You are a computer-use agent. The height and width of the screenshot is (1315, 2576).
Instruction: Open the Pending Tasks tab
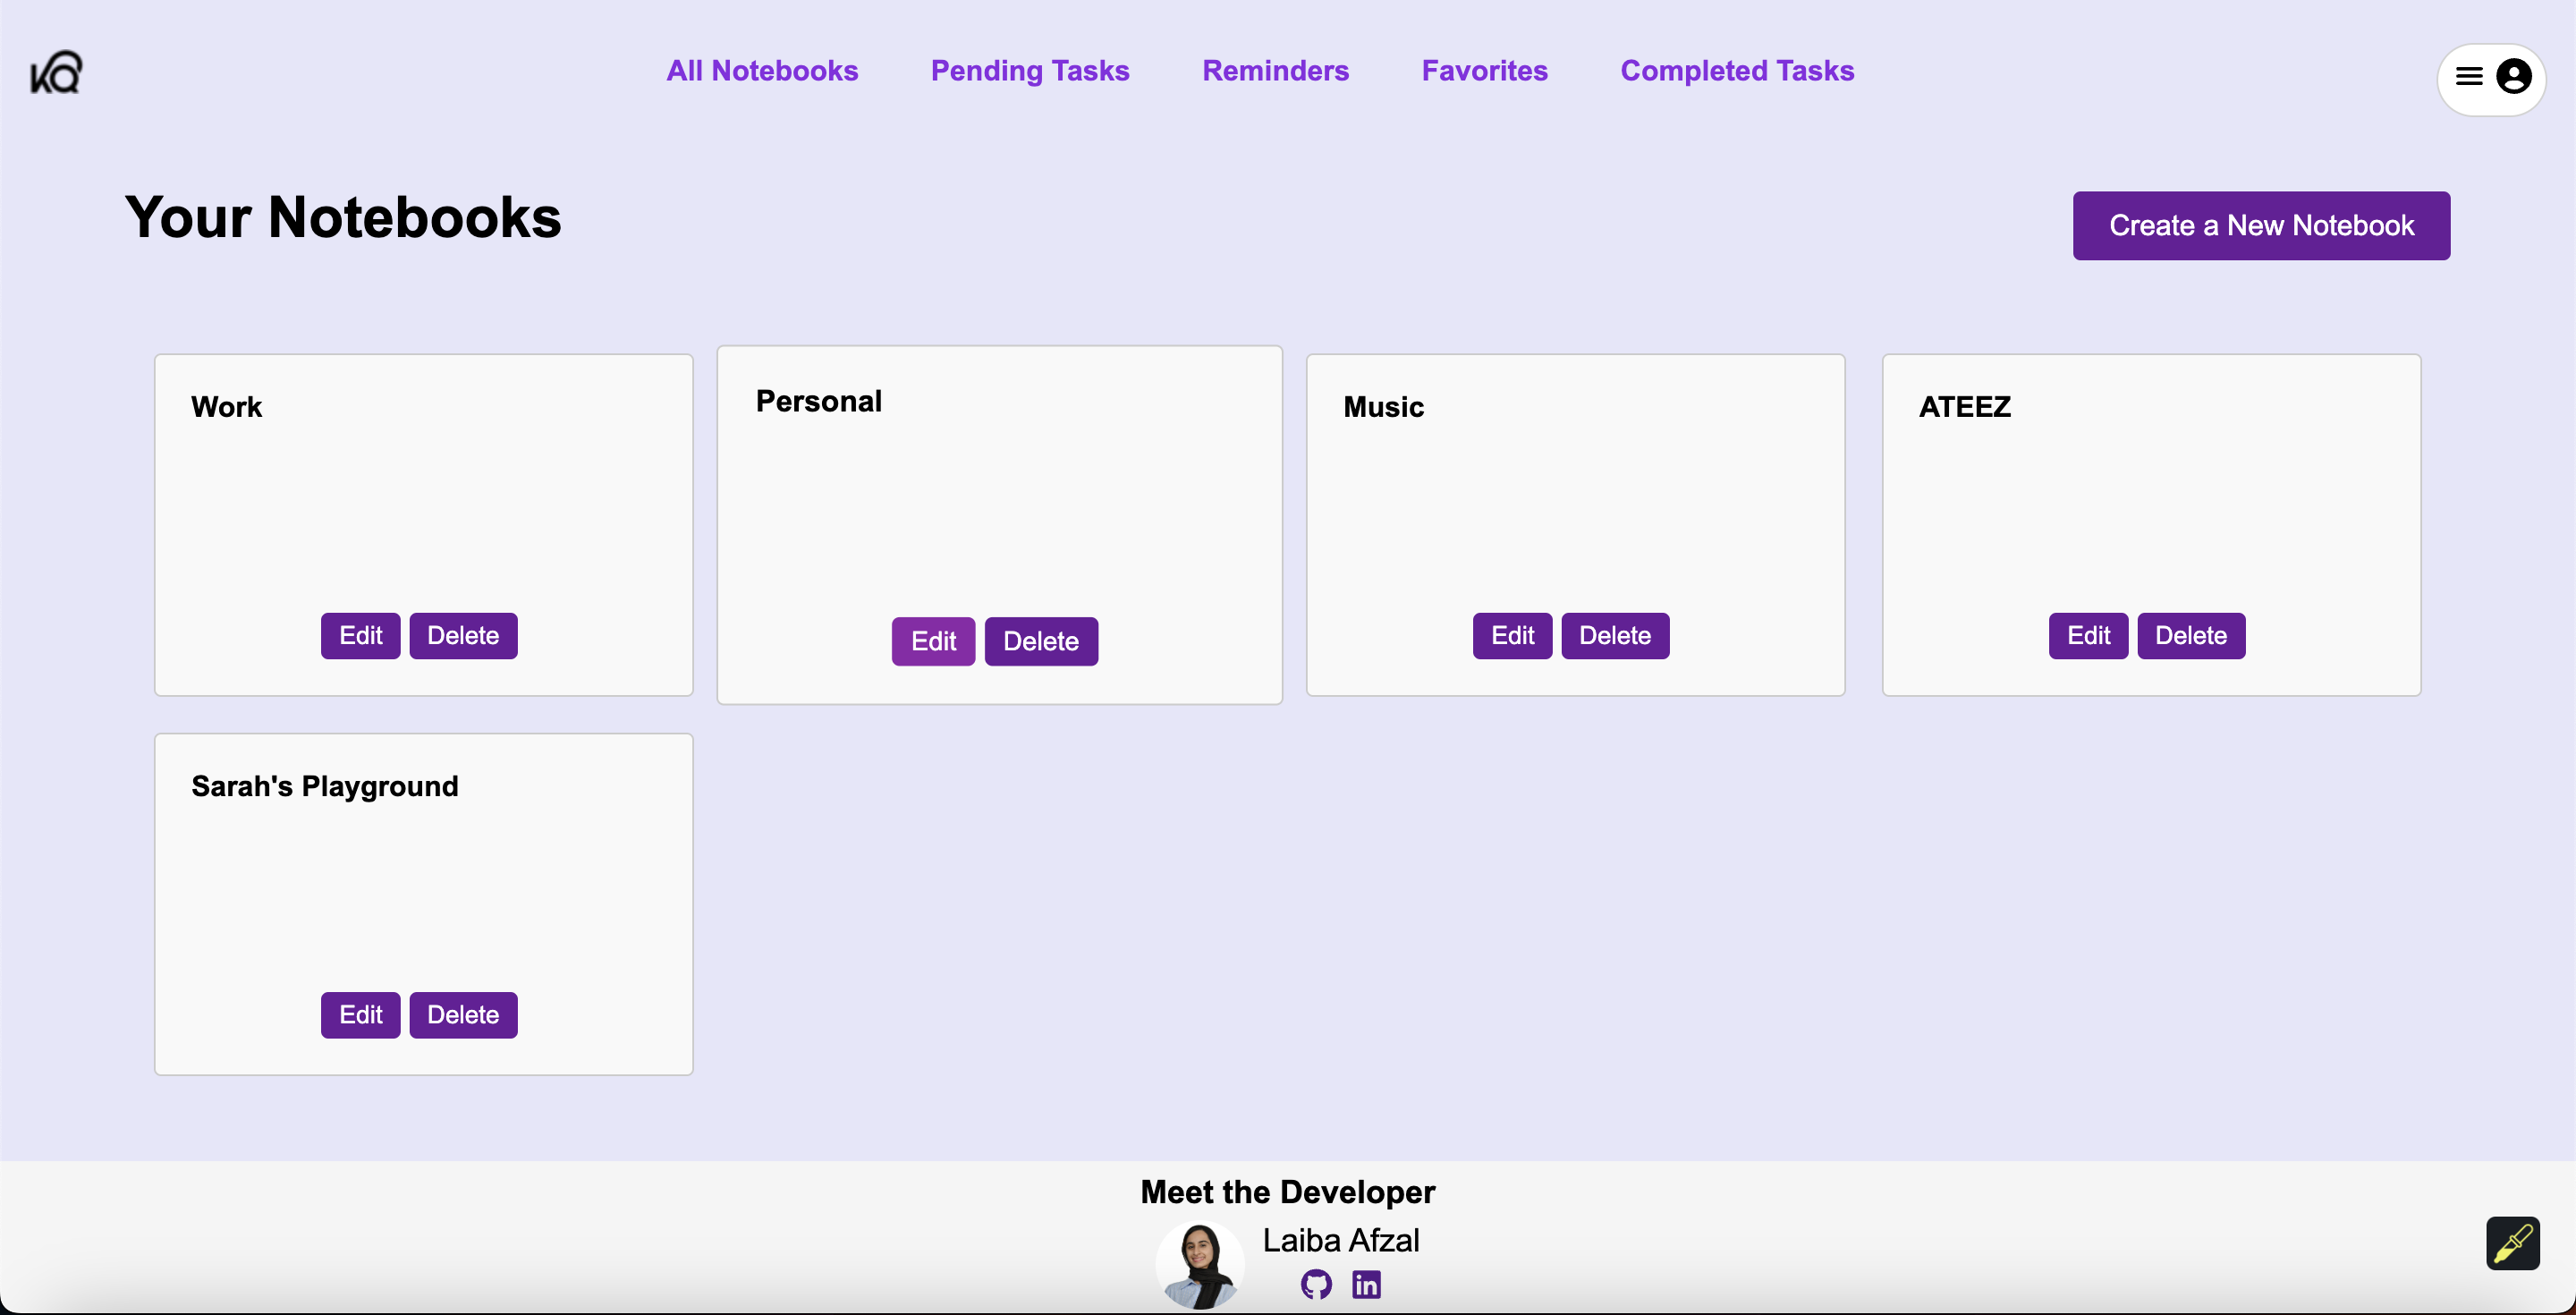(x=1030, y=71)
